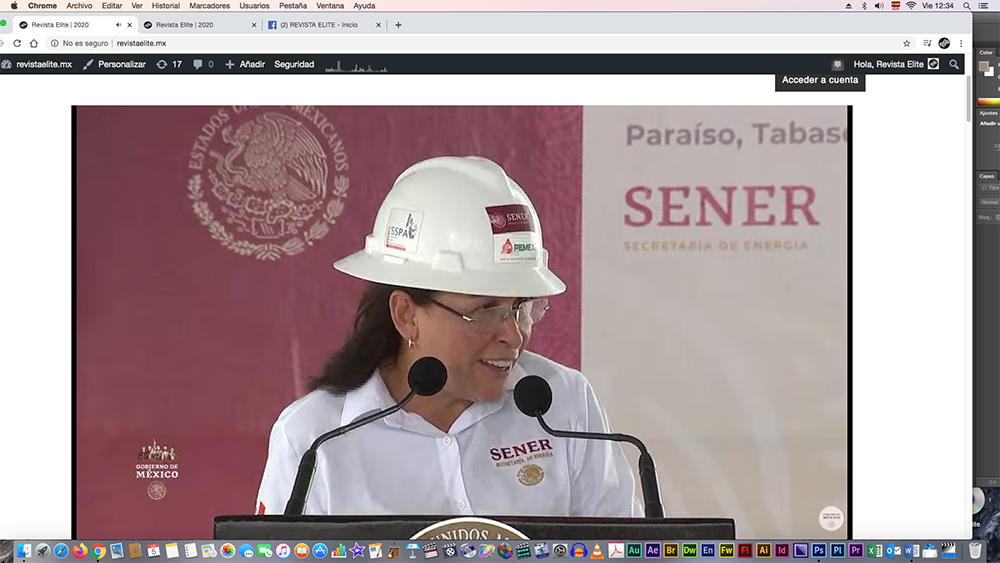This screenshot has width=1000, height=563.
Task: Open the revistaelite.mx admin bar site menu
Action: [x=37, y=64]
